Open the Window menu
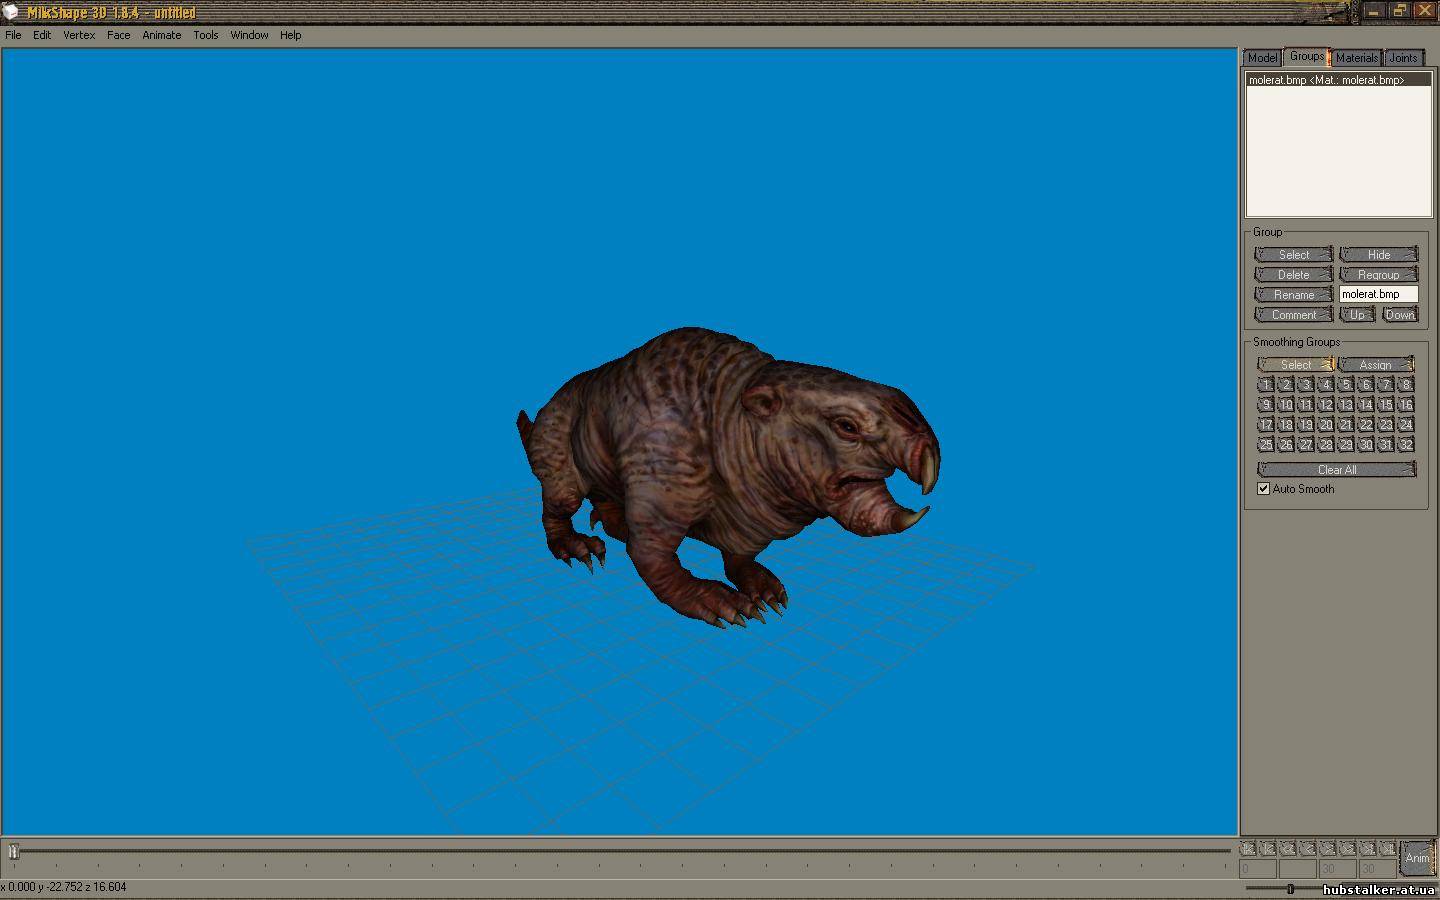 (x=249, y=35)
